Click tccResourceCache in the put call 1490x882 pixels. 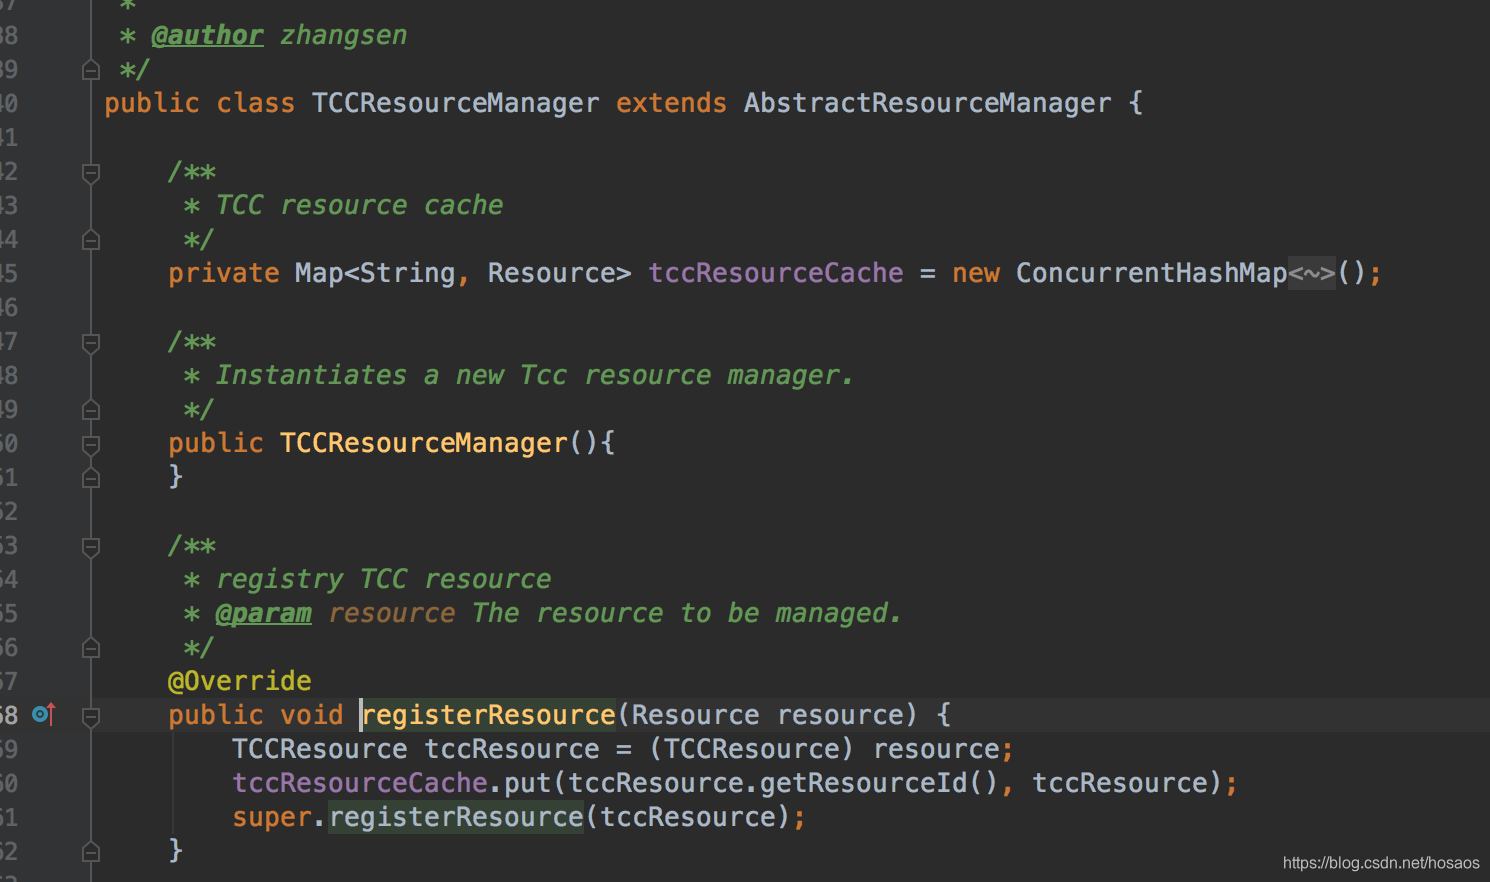(x=359, y=783)
